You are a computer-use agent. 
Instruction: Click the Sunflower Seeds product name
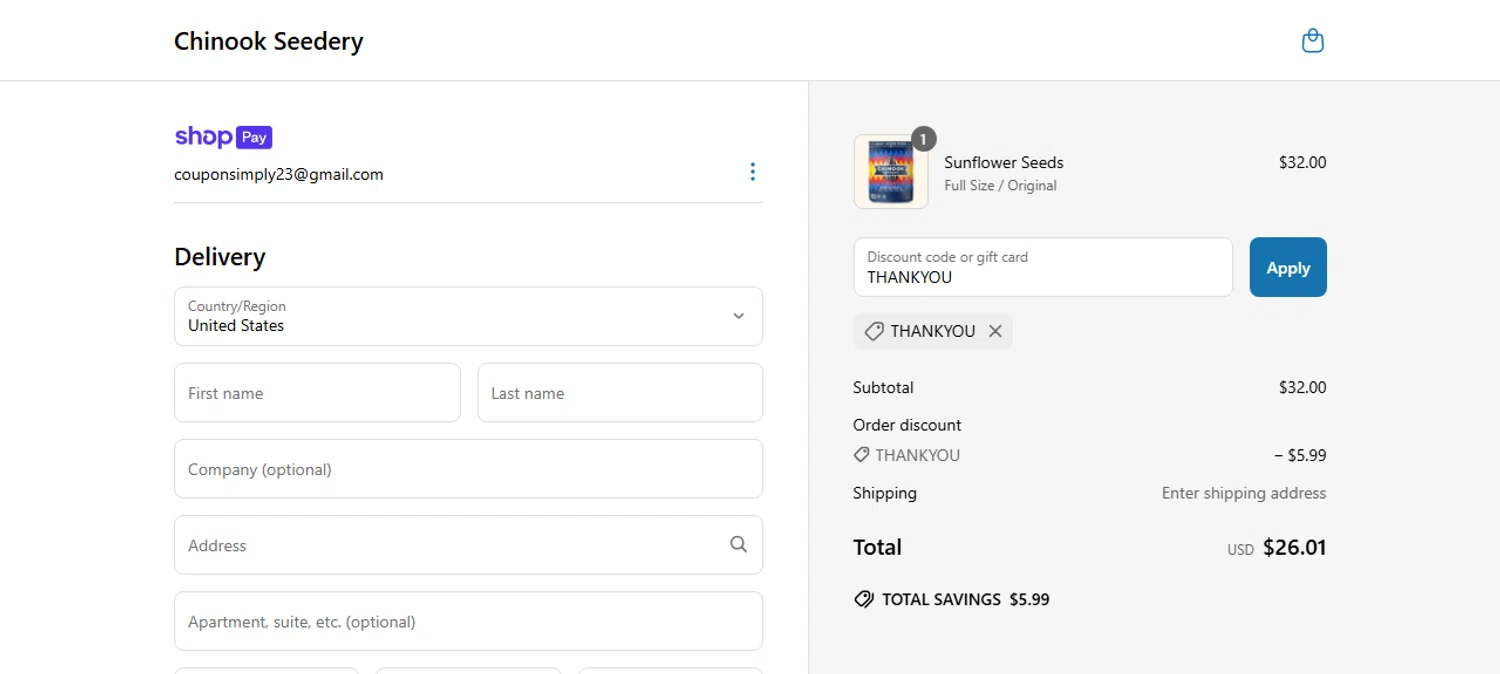point(1004,162)
